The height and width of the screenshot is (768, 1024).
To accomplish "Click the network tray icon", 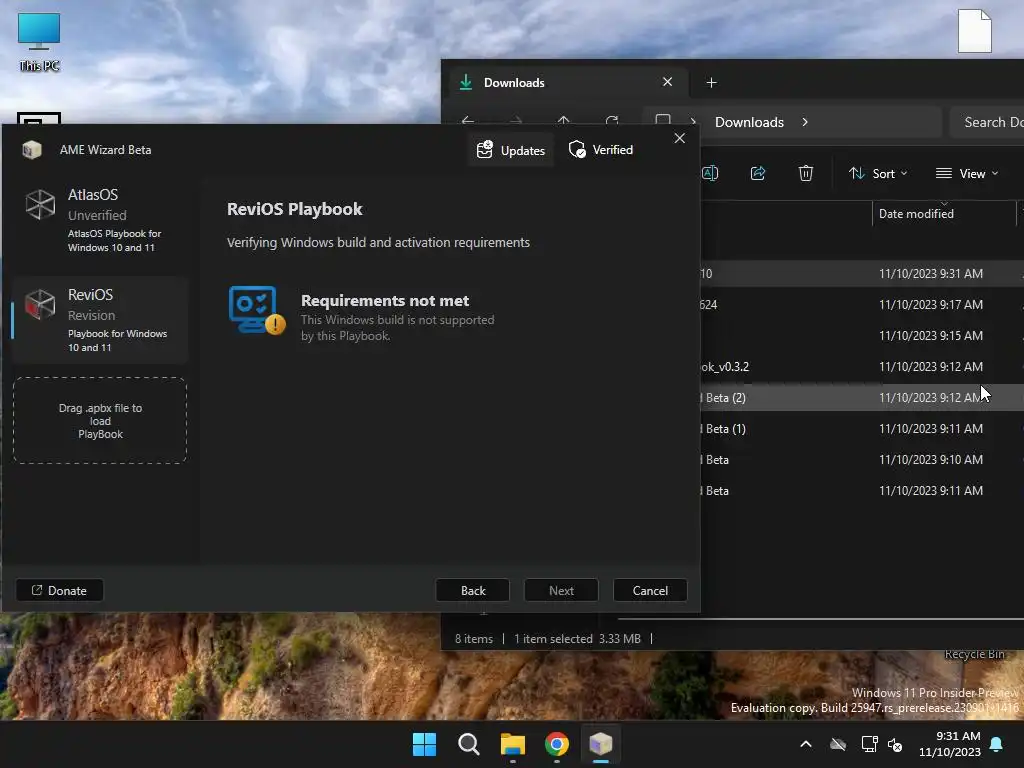I will [869, 744].
